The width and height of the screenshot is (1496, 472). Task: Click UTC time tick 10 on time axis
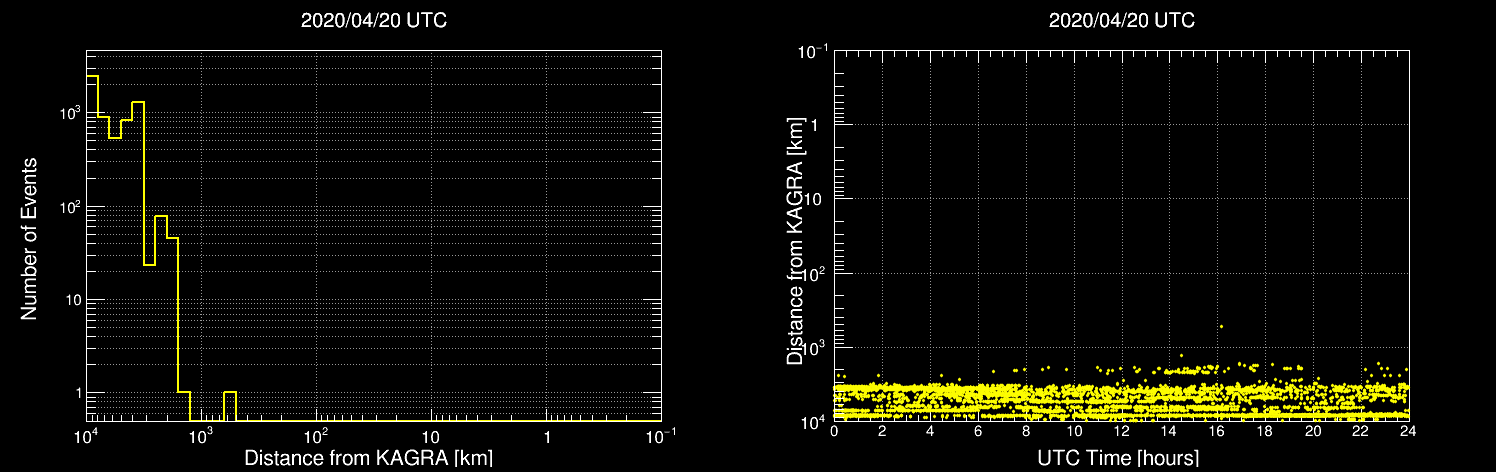pyautogui.click(x=1074, y=431)
